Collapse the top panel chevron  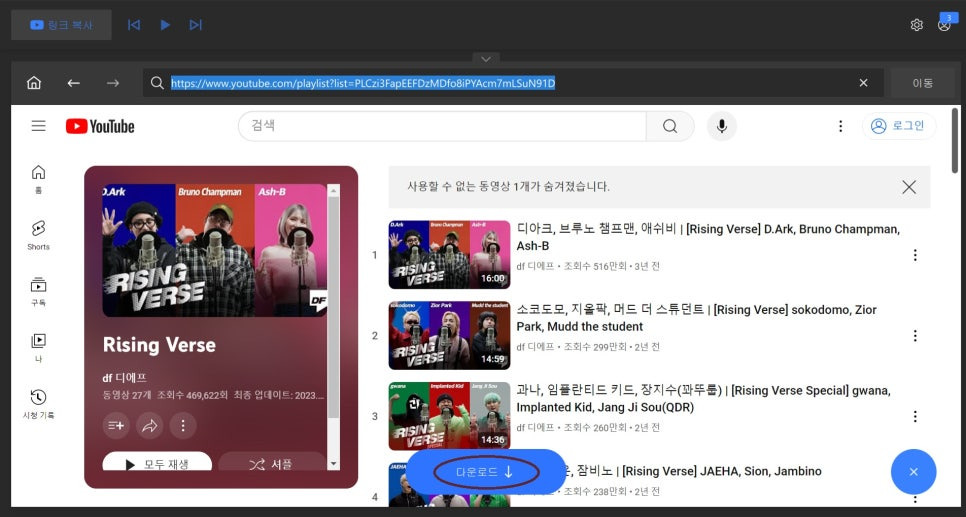point(486,59)
